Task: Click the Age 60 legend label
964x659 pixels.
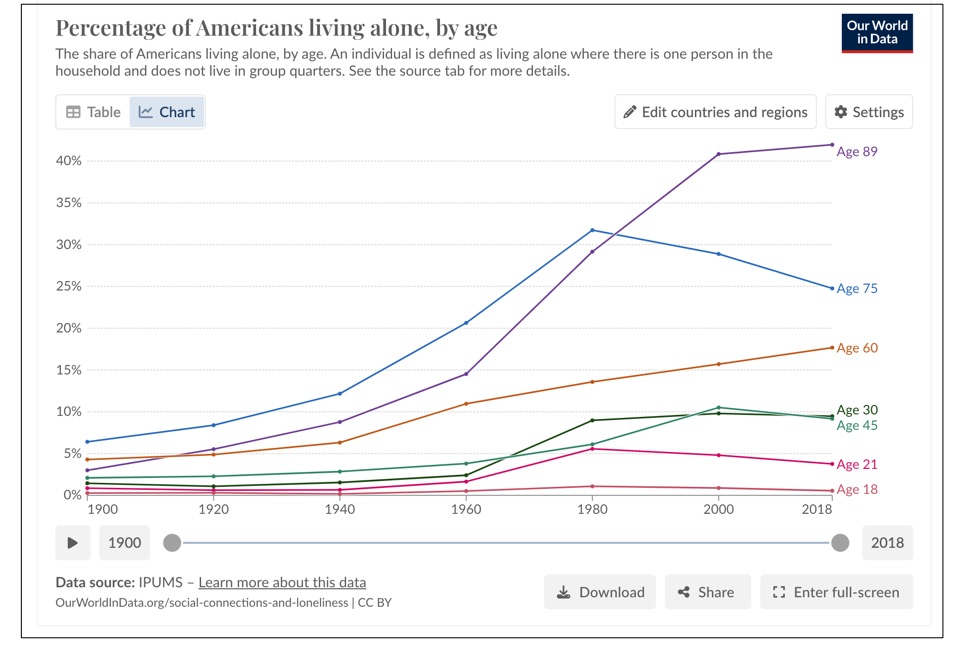Action: click(x=857, y=348)
